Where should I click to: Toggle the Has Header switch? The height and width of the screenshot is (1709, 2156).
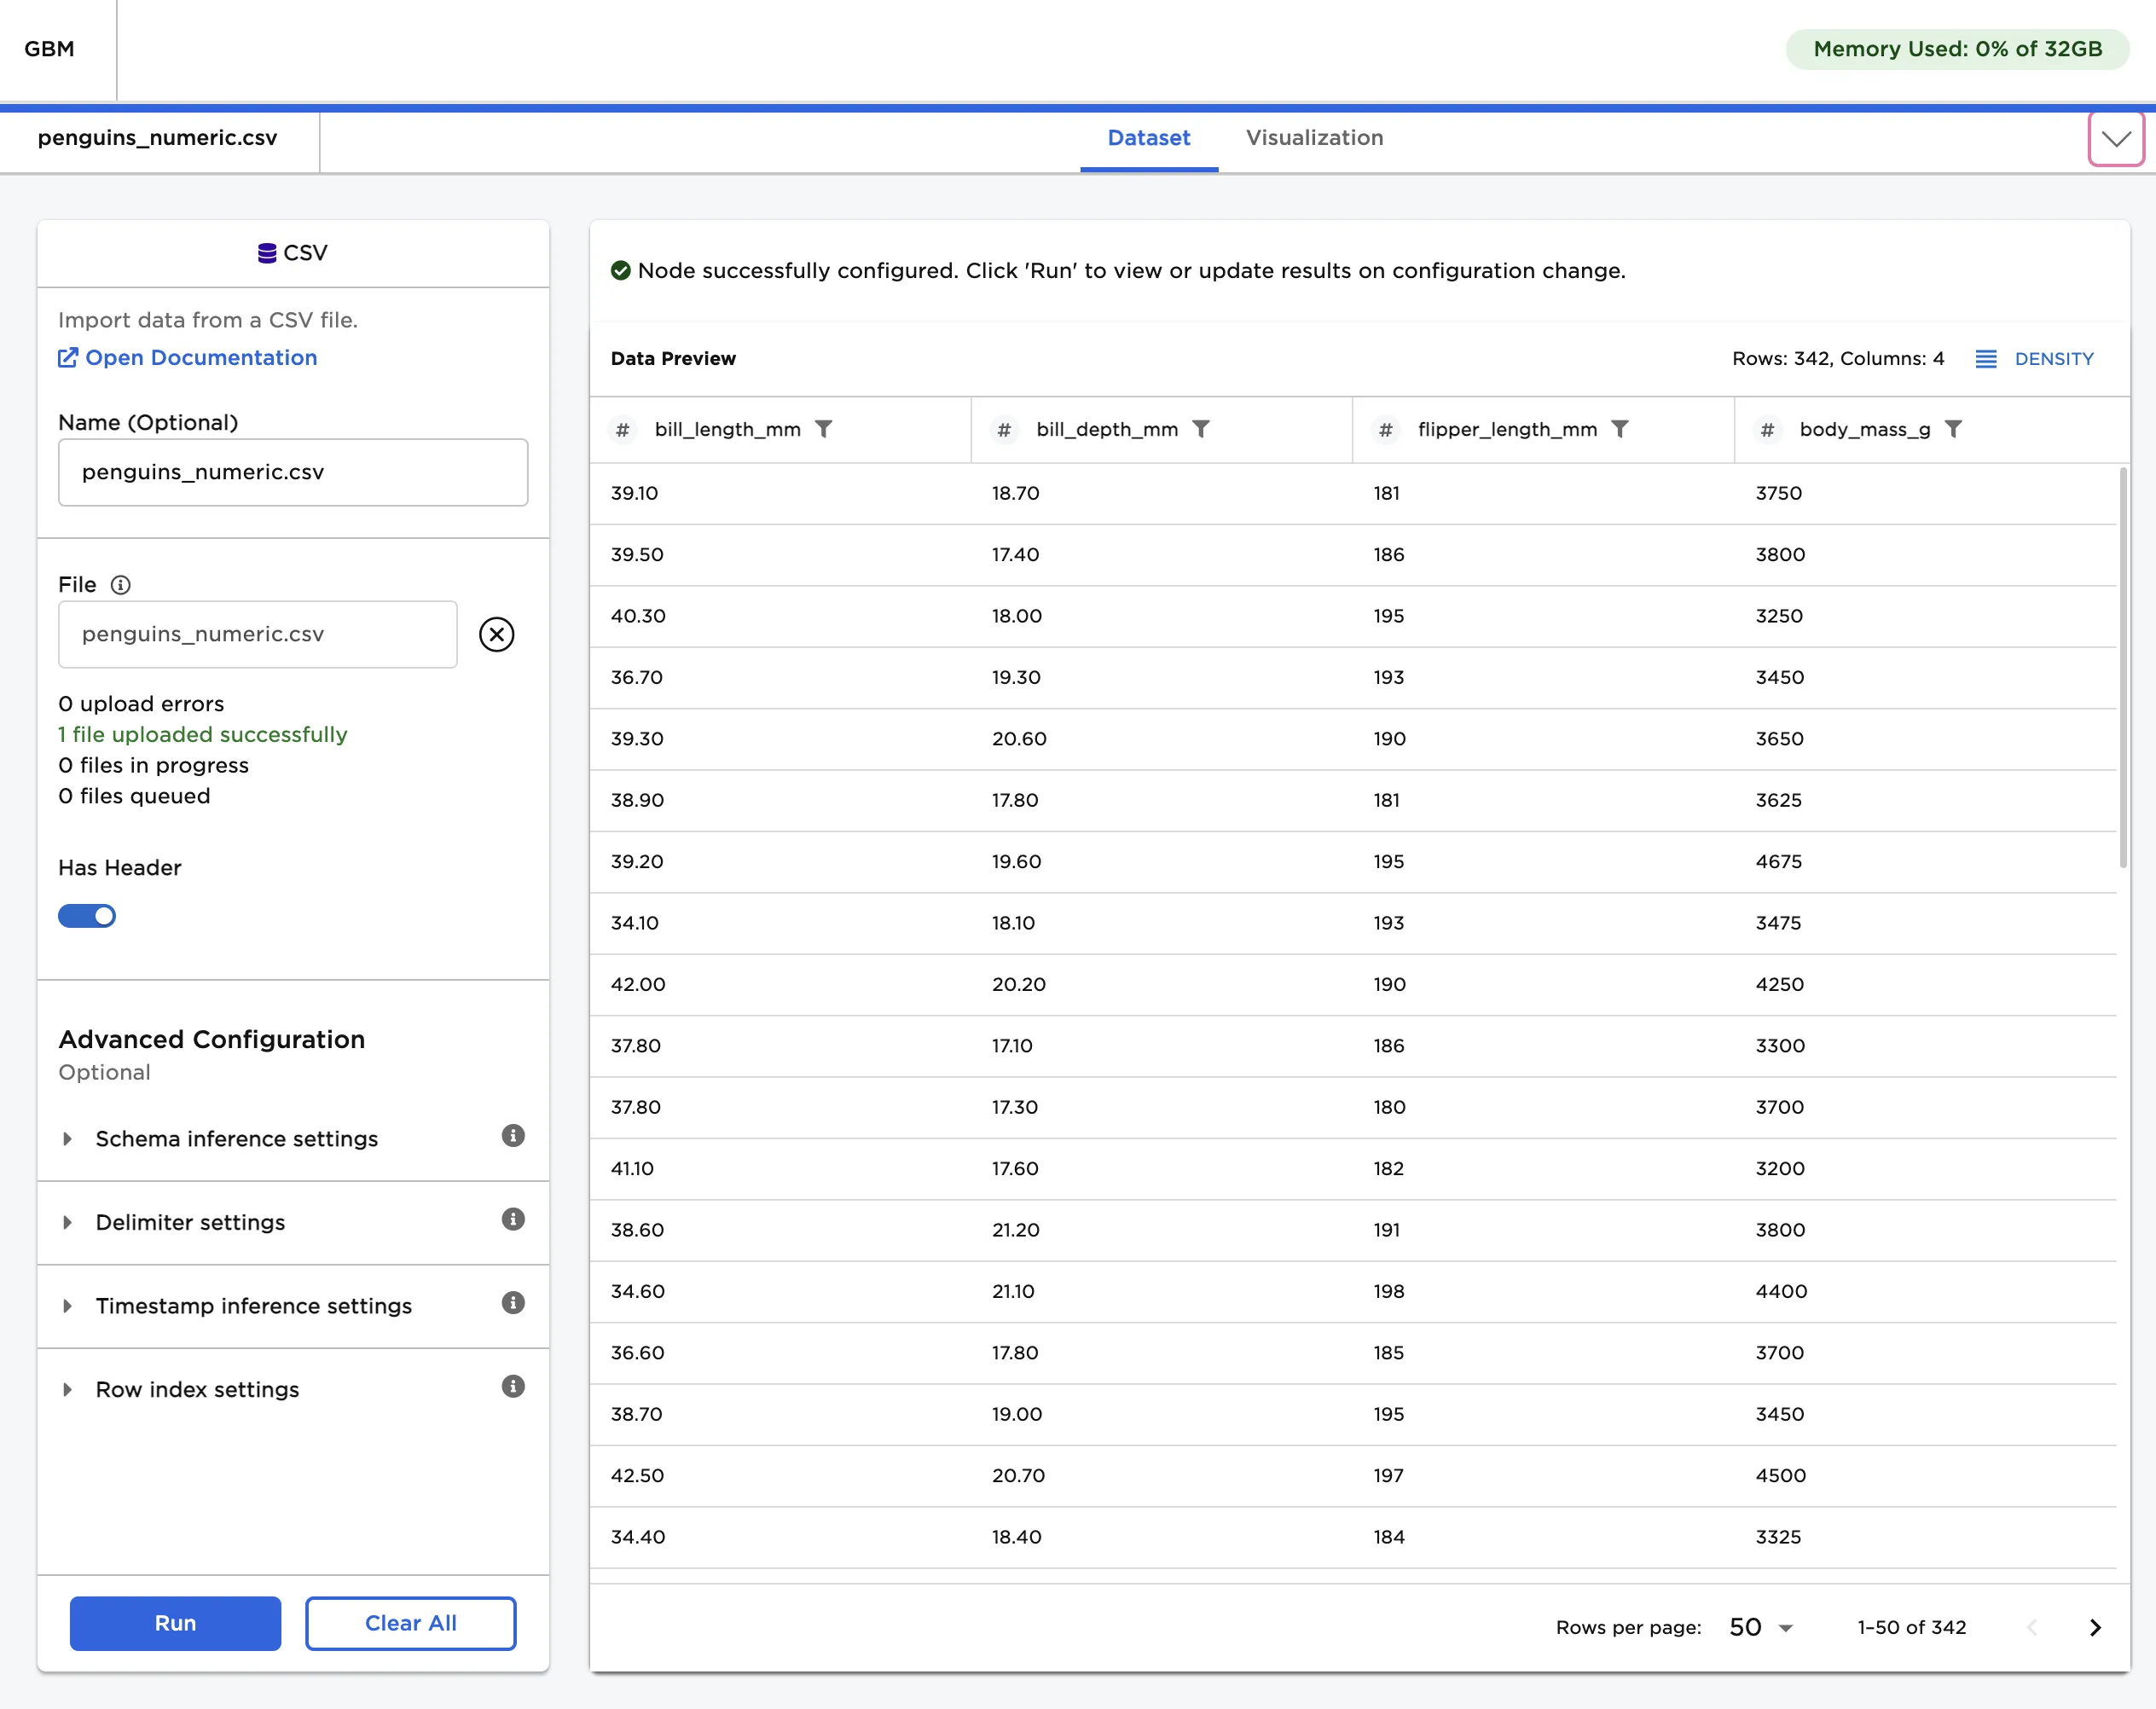click(x=87, y=915)
